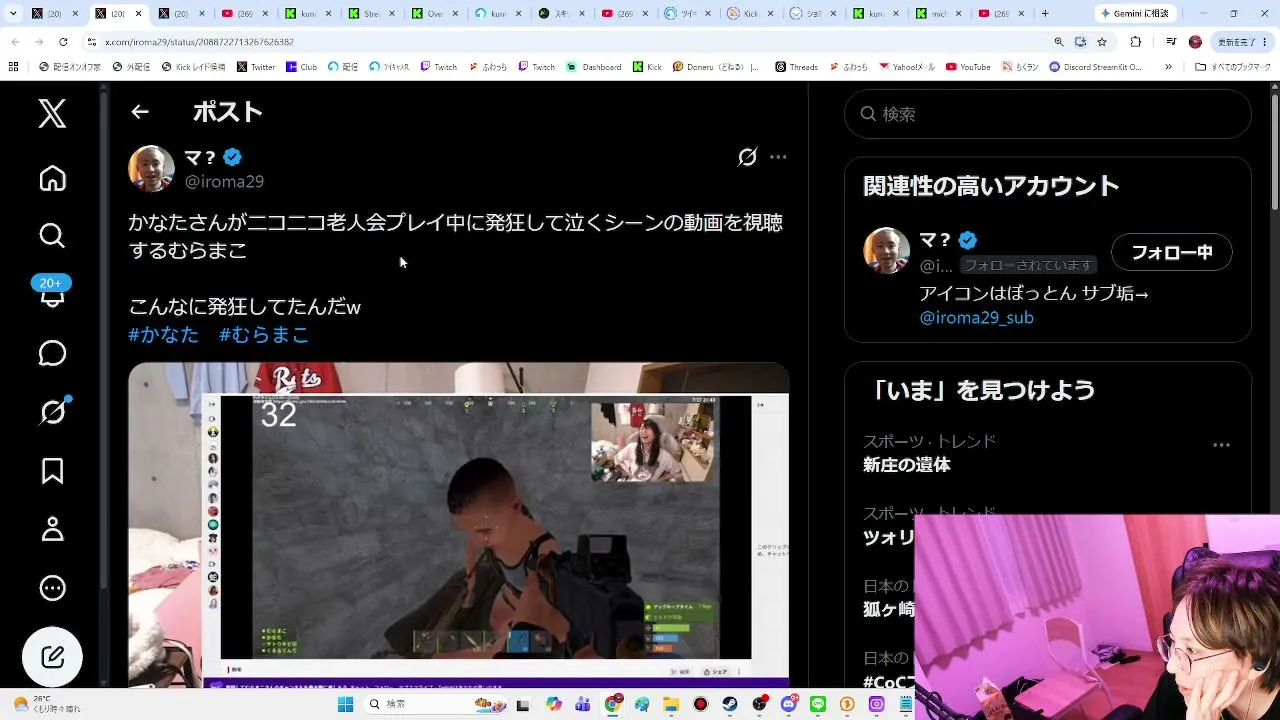Open a new browser tab with plus button

[1045, 14]
